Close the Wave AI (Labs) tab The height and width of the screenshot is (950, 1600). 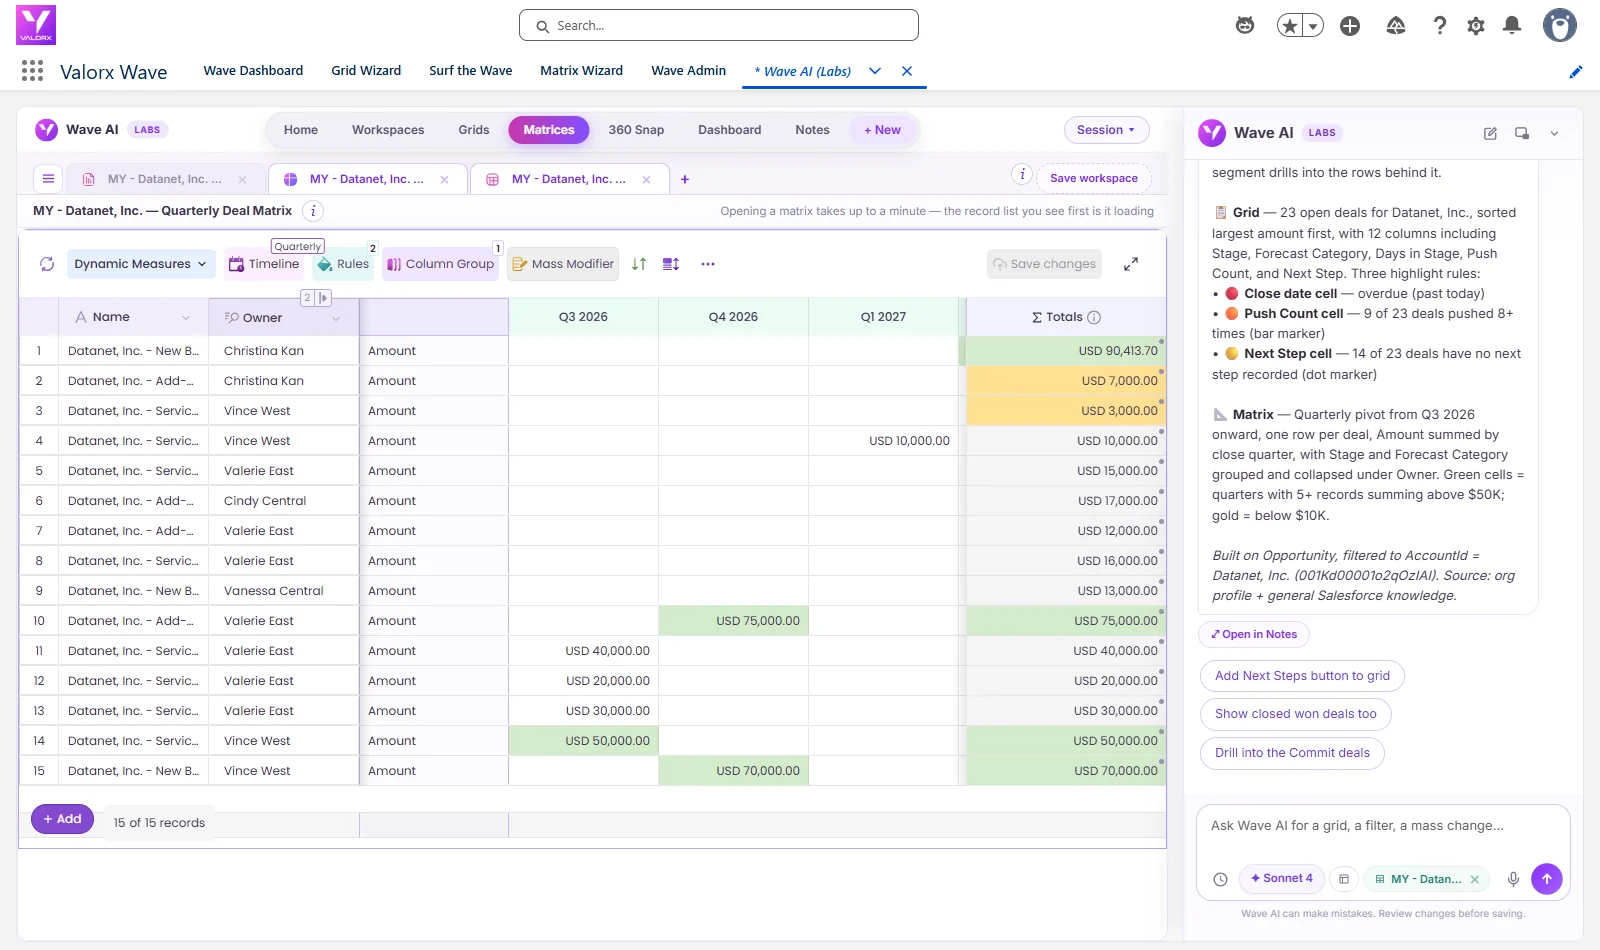click(907, 71)
